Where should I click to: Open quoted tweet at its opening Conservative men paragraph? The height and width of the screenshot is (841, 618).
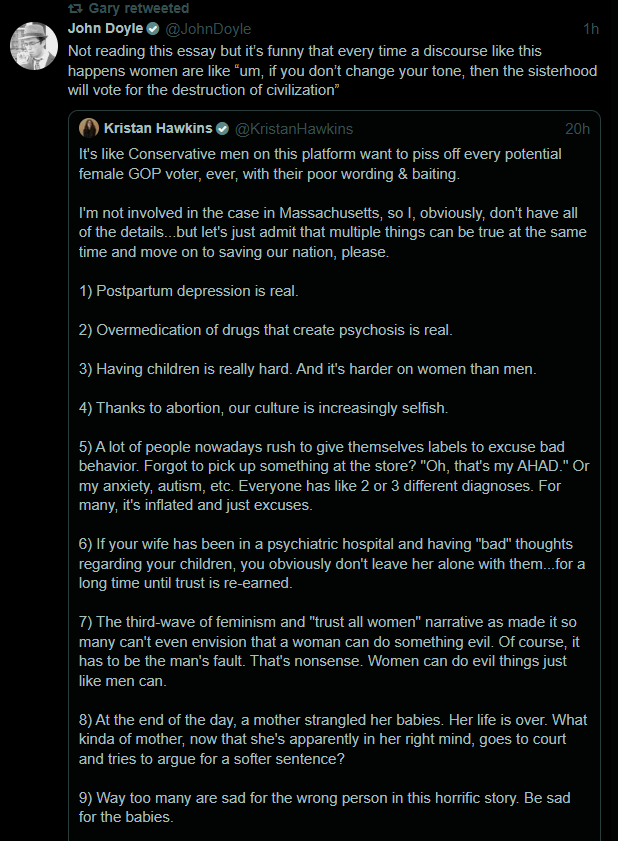click(x=320, y=164)
